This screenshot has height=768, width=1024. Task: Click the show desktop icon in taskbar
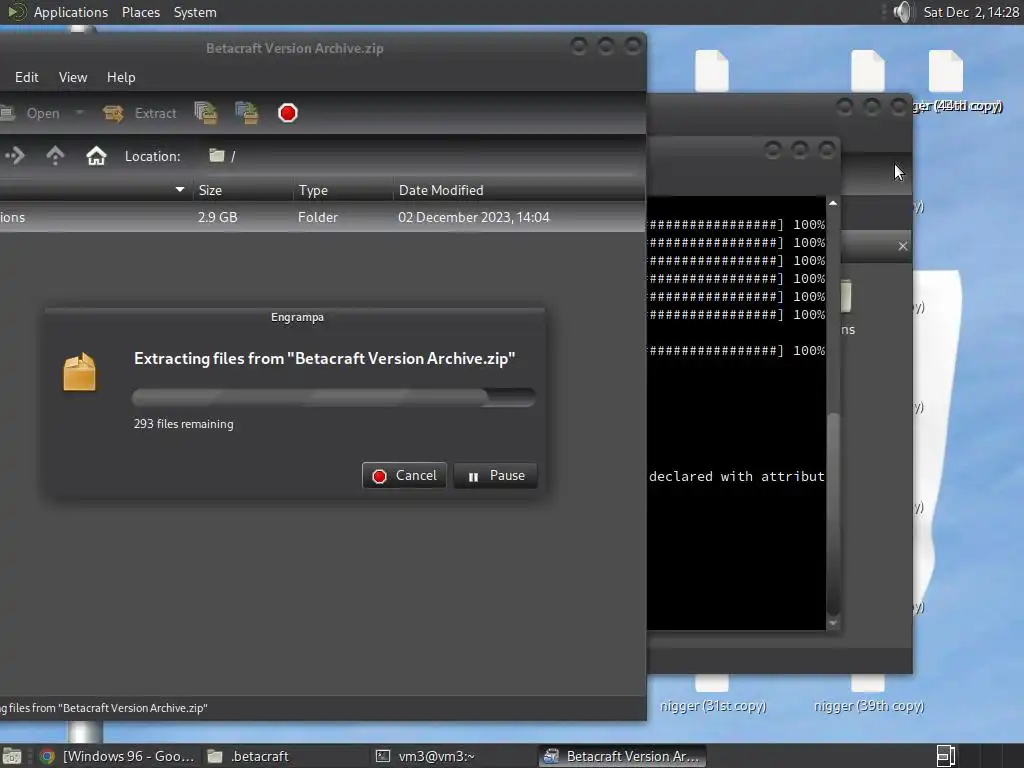click(x=12, y=756)
